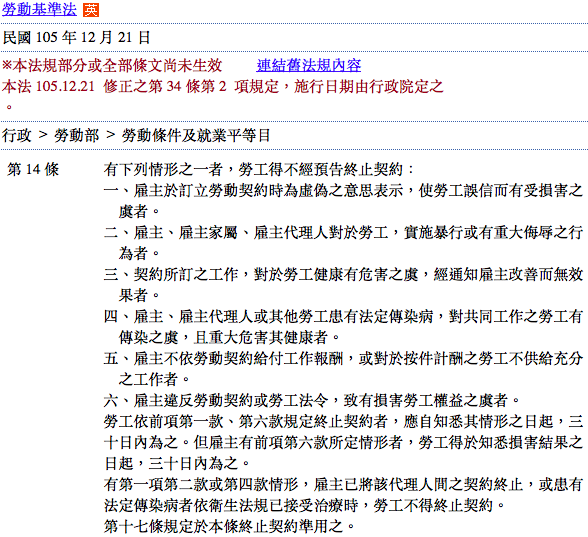Click the red notice ※本法規部分或全部條文尚未生效
The height and width of the screenshot is (537, 588).
tap(112, 65)
